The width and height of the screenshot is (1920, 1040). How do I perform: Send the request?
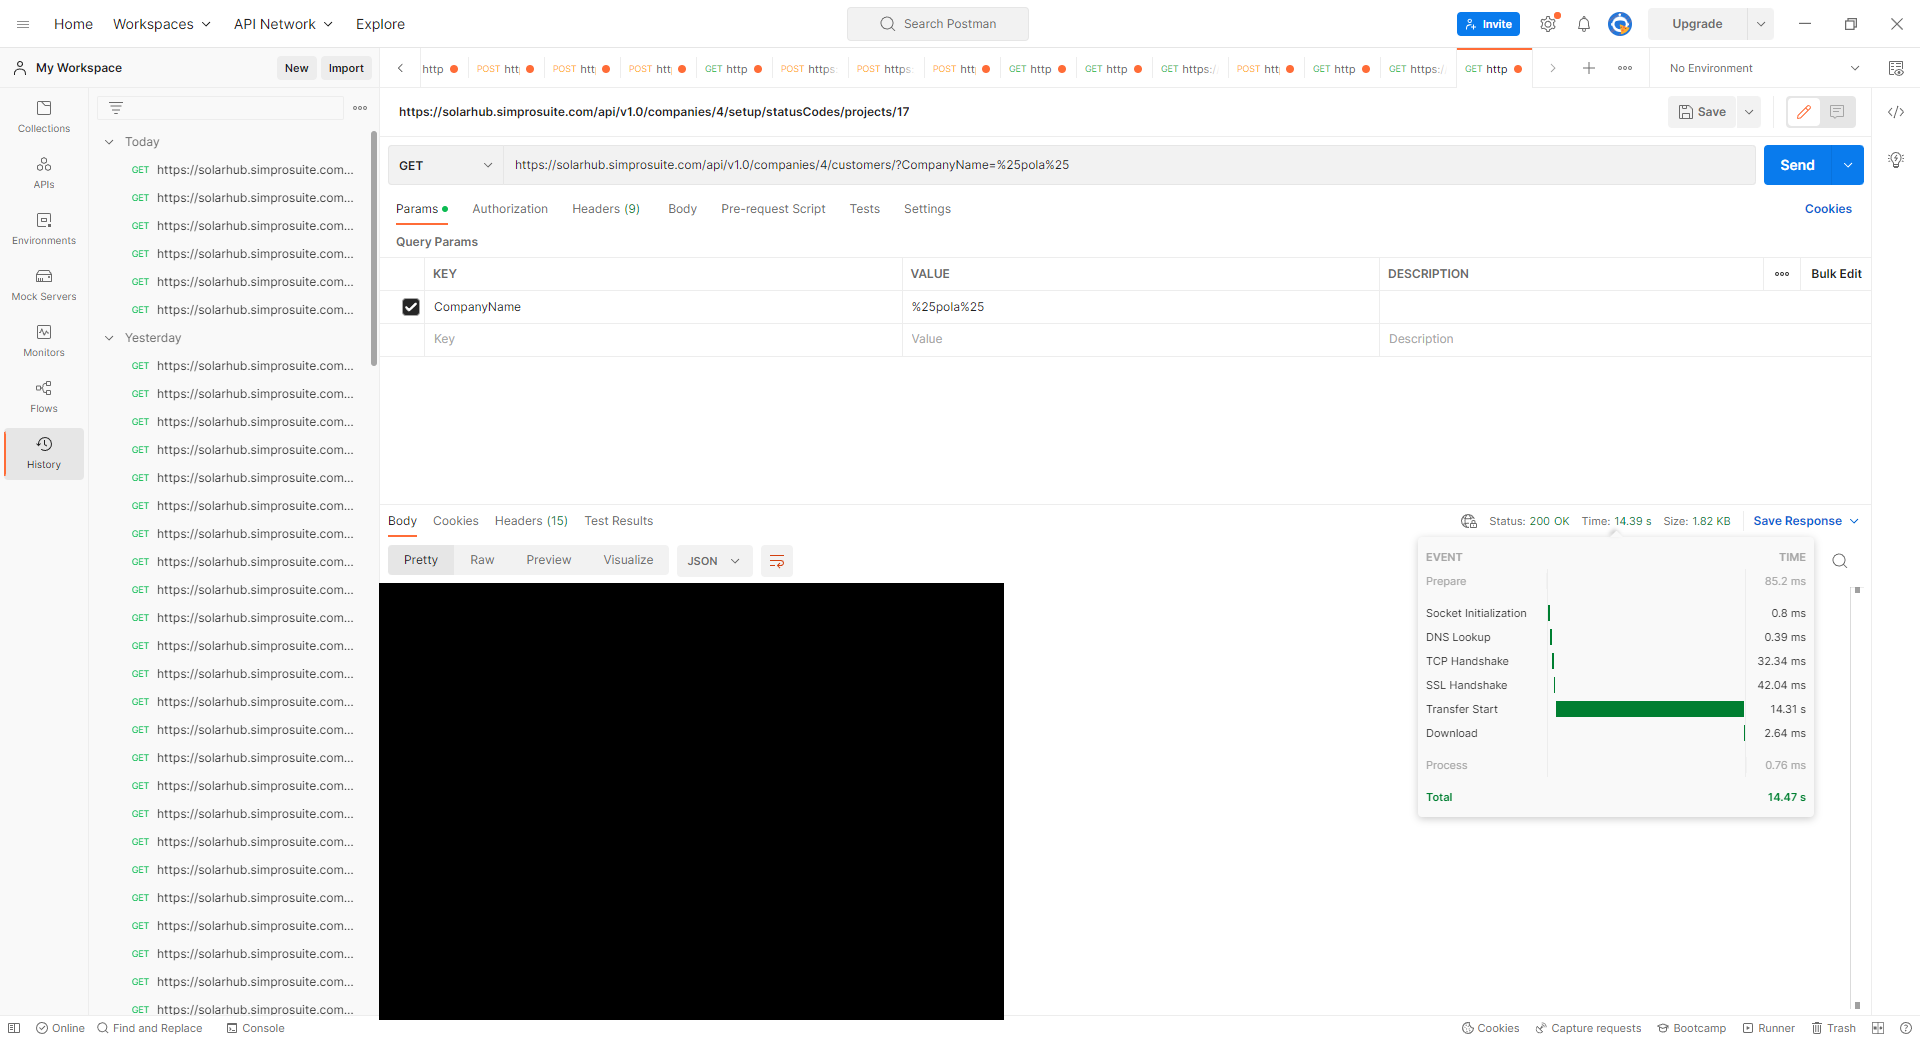coord(1797,165)
